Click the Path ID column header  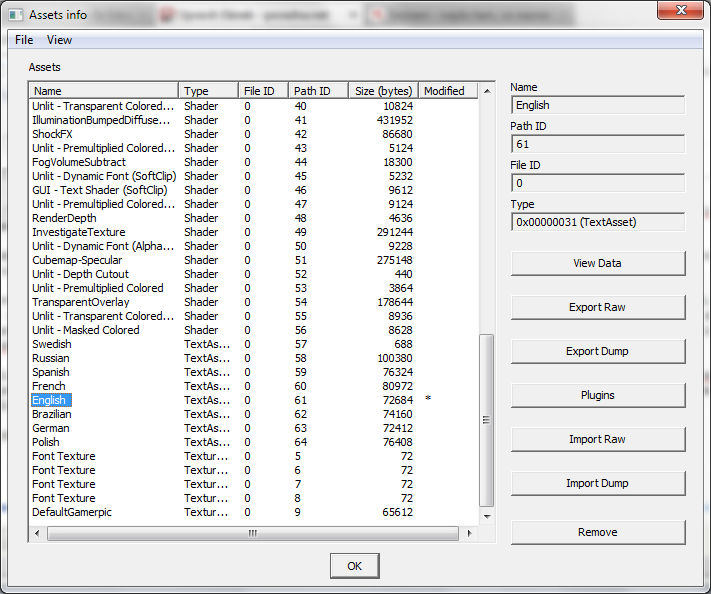point(318,91)
